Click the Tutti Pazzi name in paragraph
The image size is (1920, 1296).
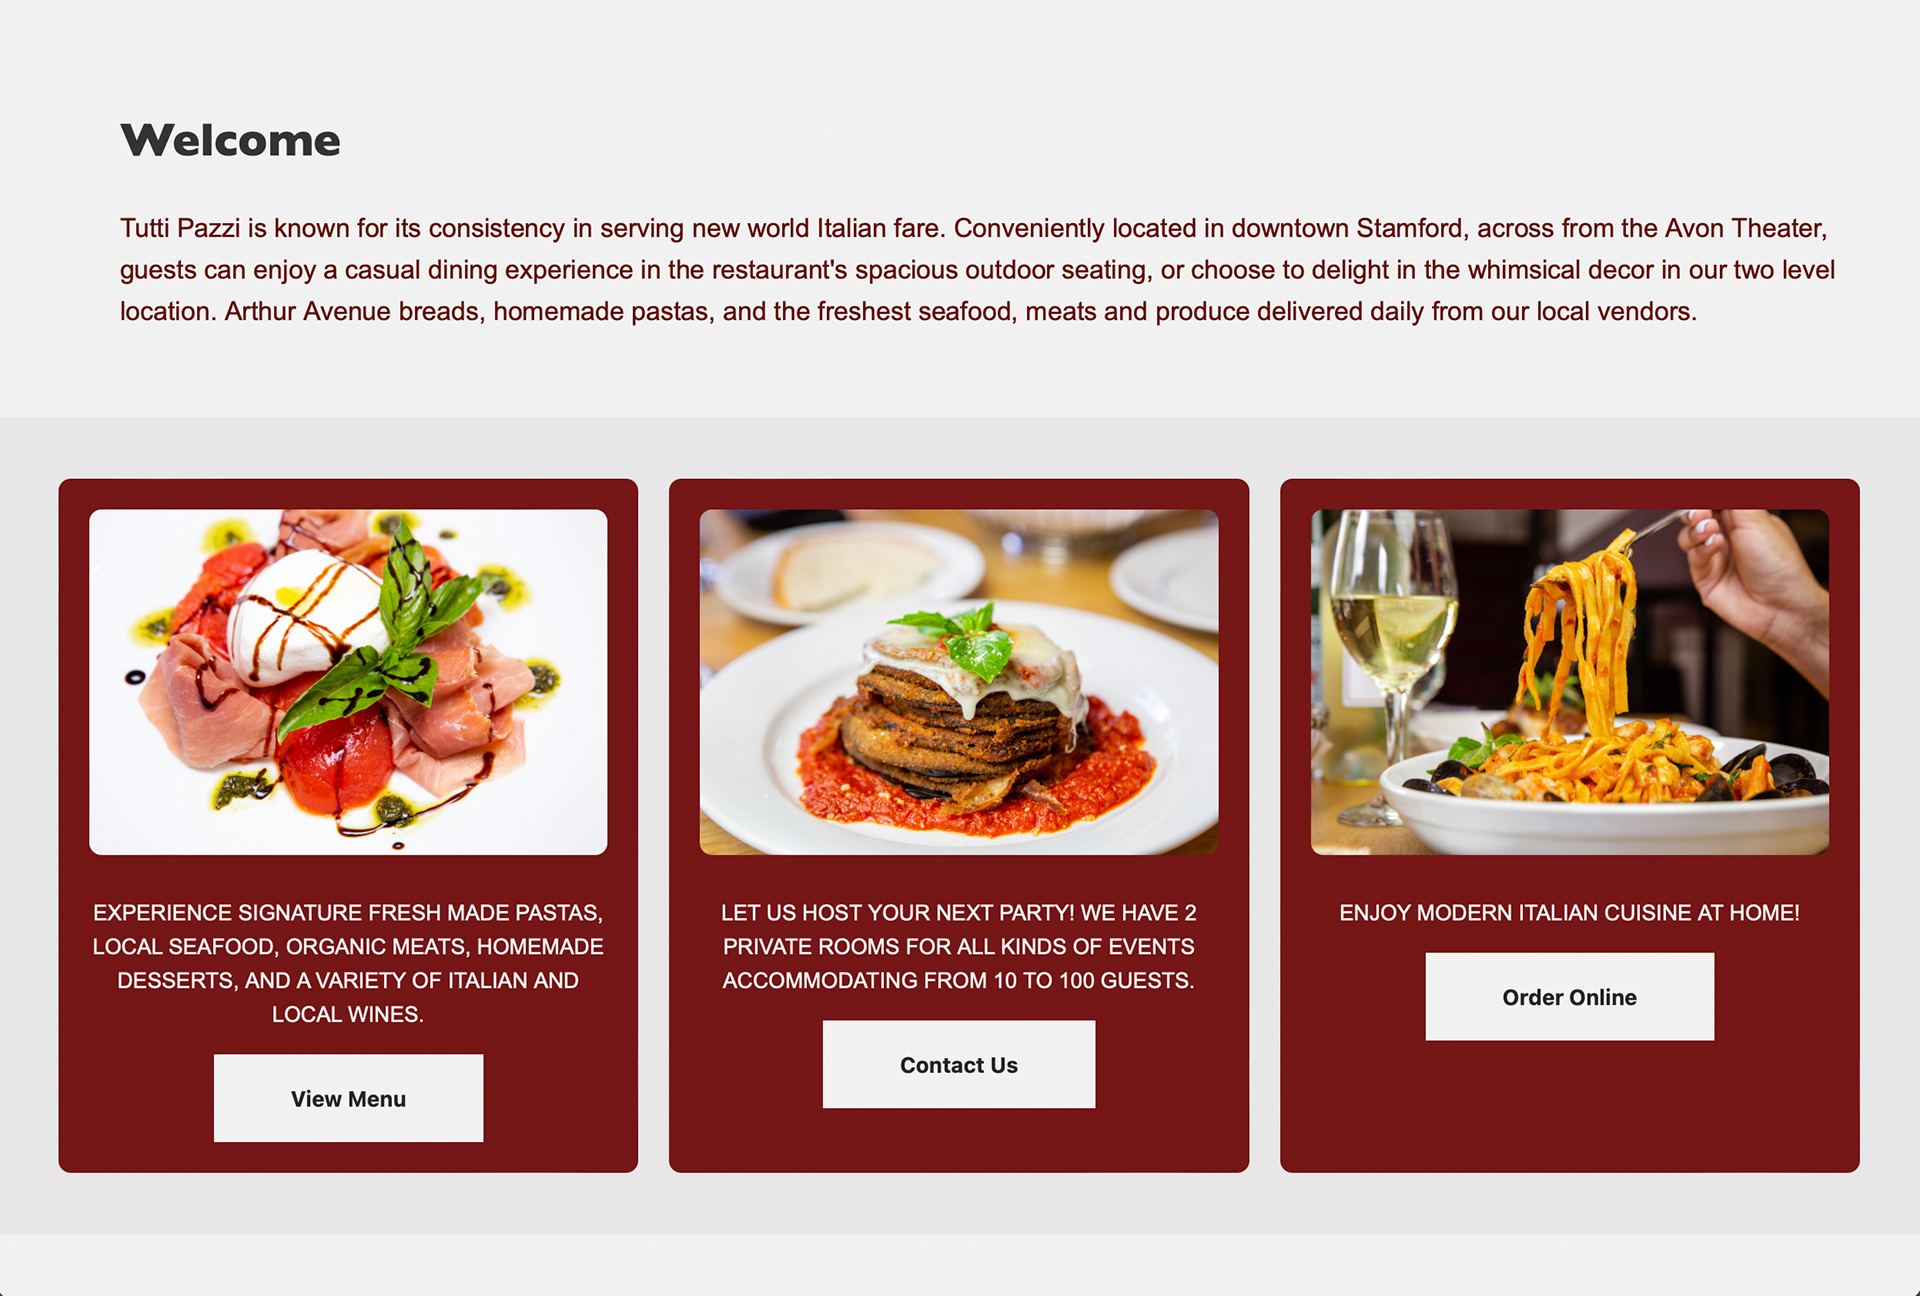[180, 228]
